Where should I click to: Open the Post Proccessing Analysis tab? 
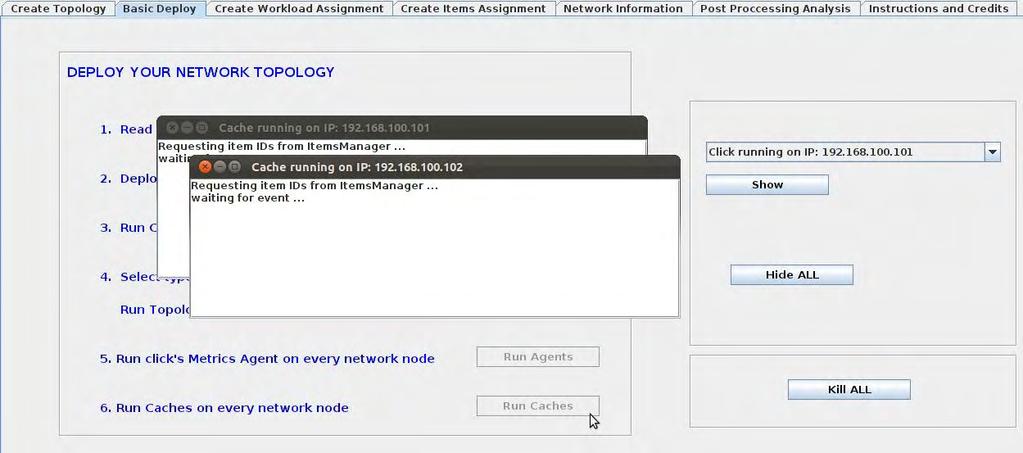(775, 8)
